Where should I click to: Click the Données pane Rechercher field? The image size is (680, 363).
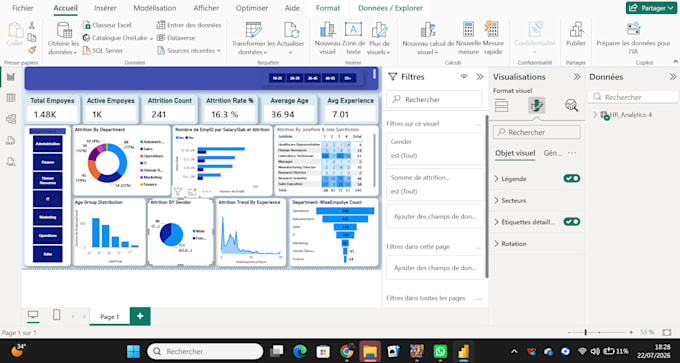click(633, 97)
